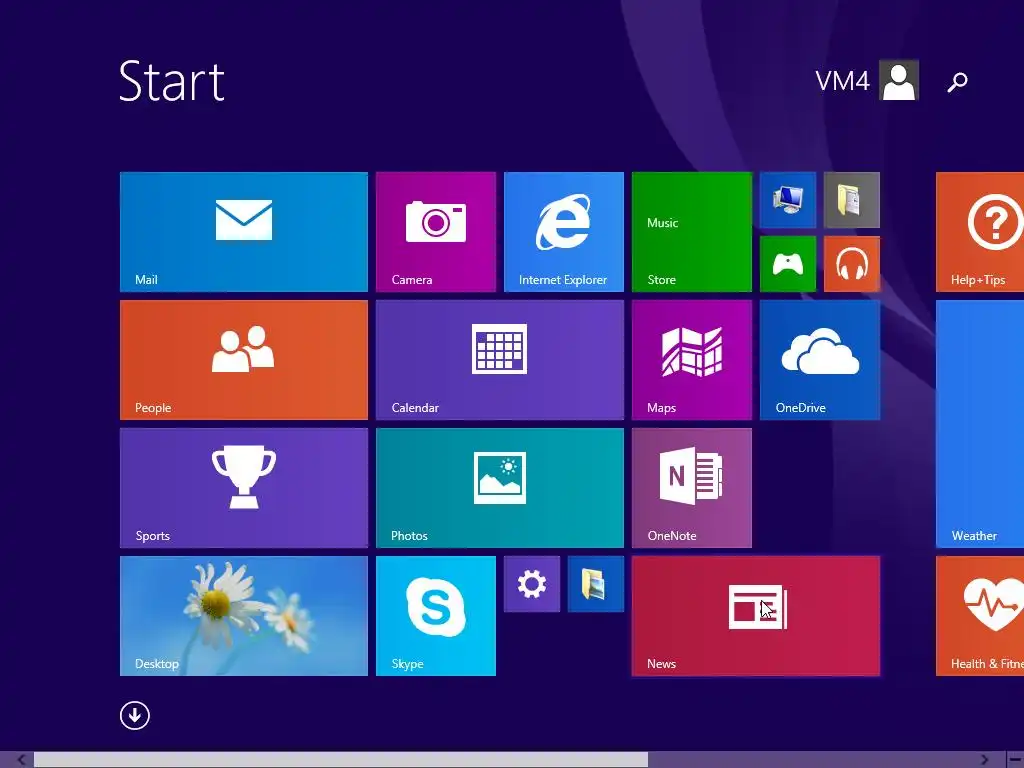Viewport: 1024px width, 768px height.
Task: Open the grey folder small tile
Action: [x=852, y=200]
